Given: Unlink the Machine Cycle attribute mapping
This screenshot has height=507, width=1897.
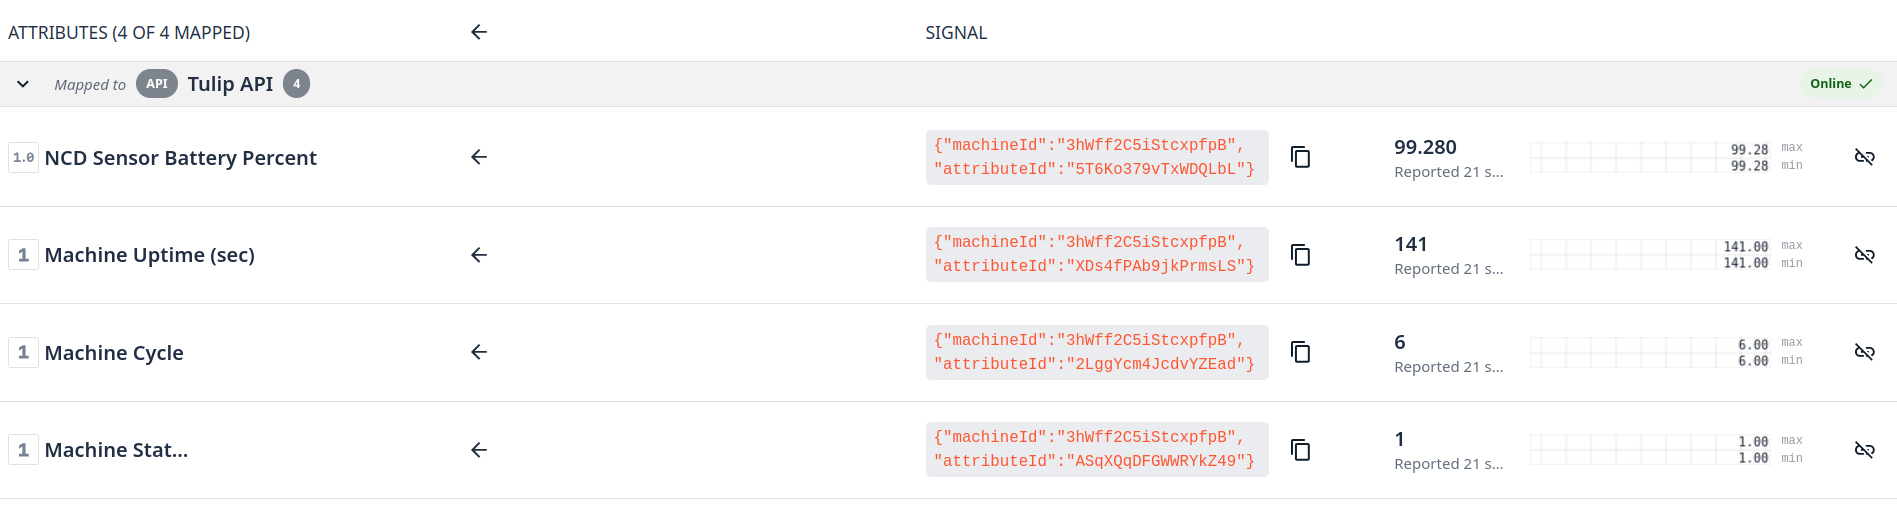Looking at the screenshot, I should pos(1864,352).
